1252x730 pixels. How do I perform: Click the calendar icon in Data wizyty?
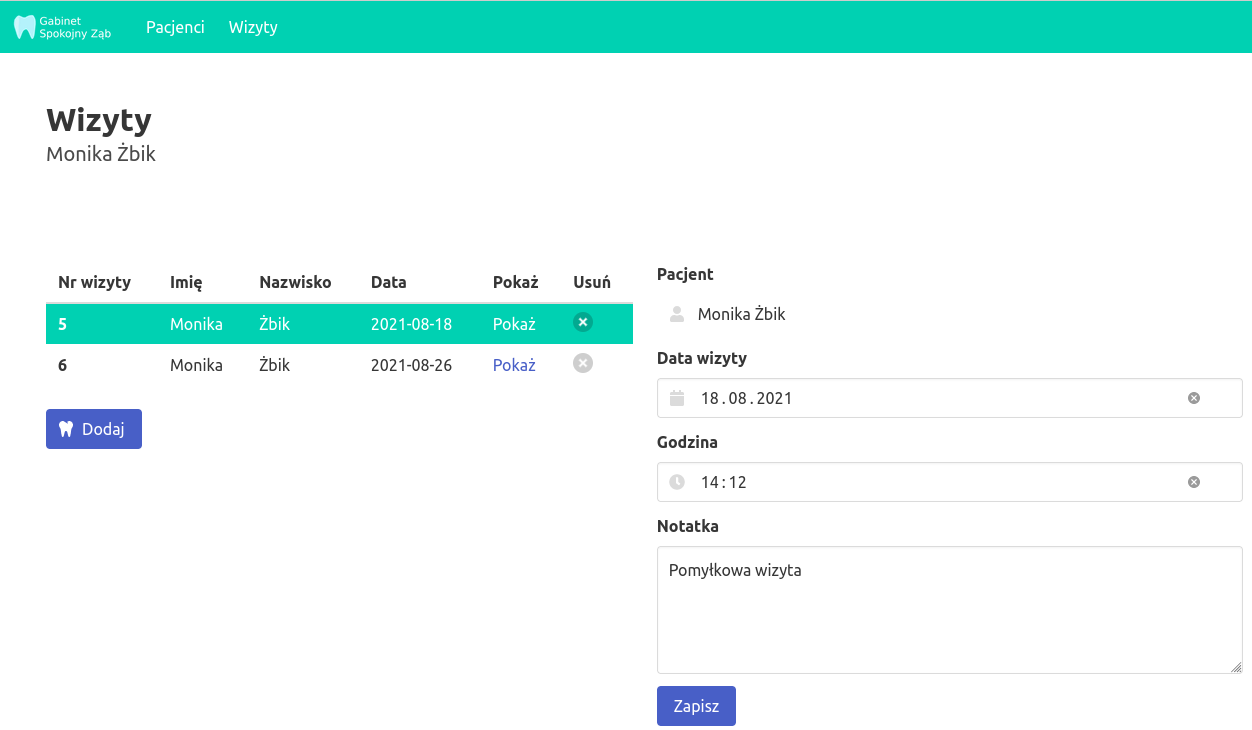pyautogui.click(x=677, y=398)
